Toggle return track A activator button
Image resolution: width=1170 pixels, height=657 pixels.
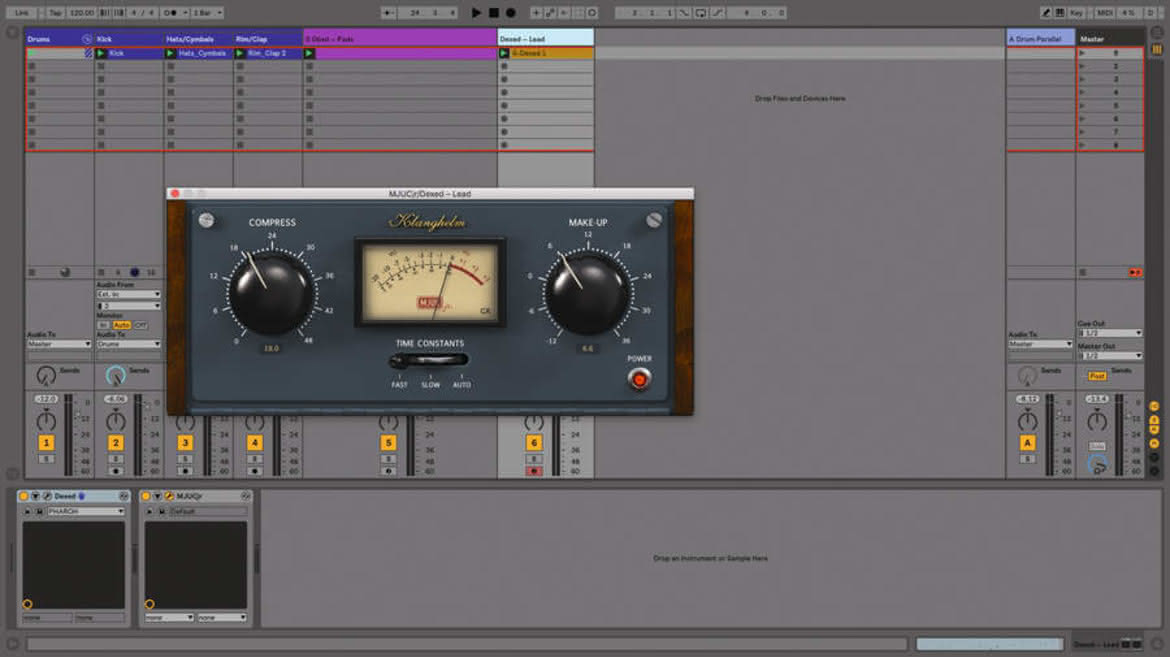(1027, 443)
